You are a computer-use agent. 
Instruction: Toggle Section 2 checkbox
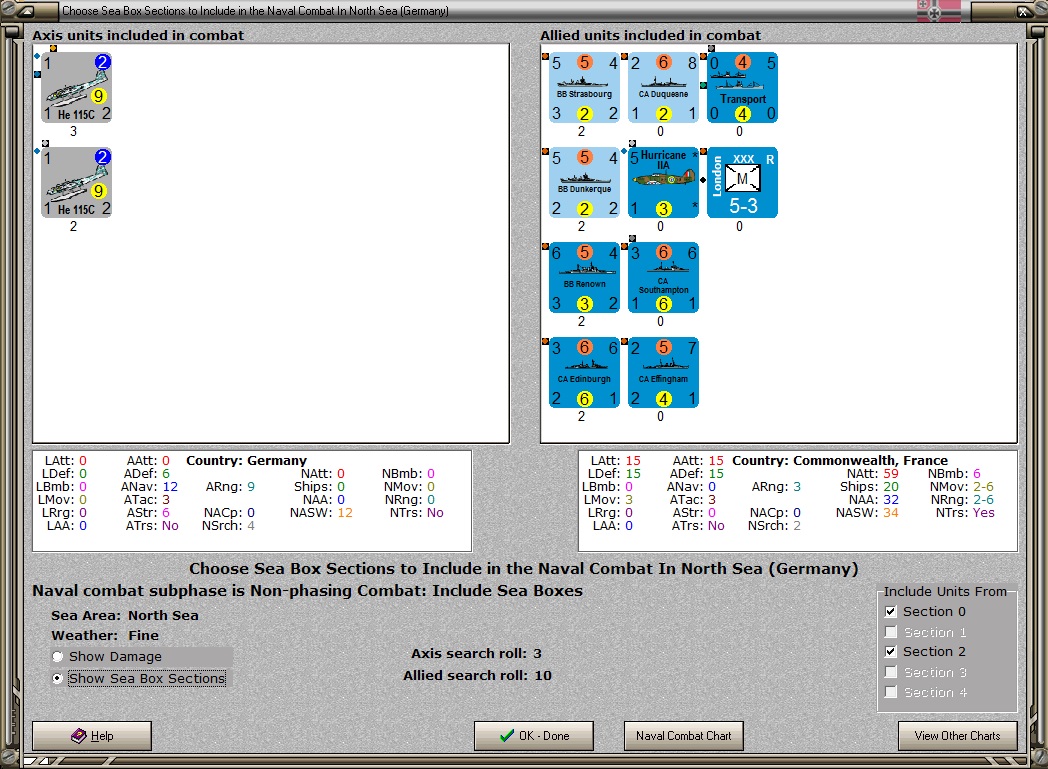coord(890,651)
